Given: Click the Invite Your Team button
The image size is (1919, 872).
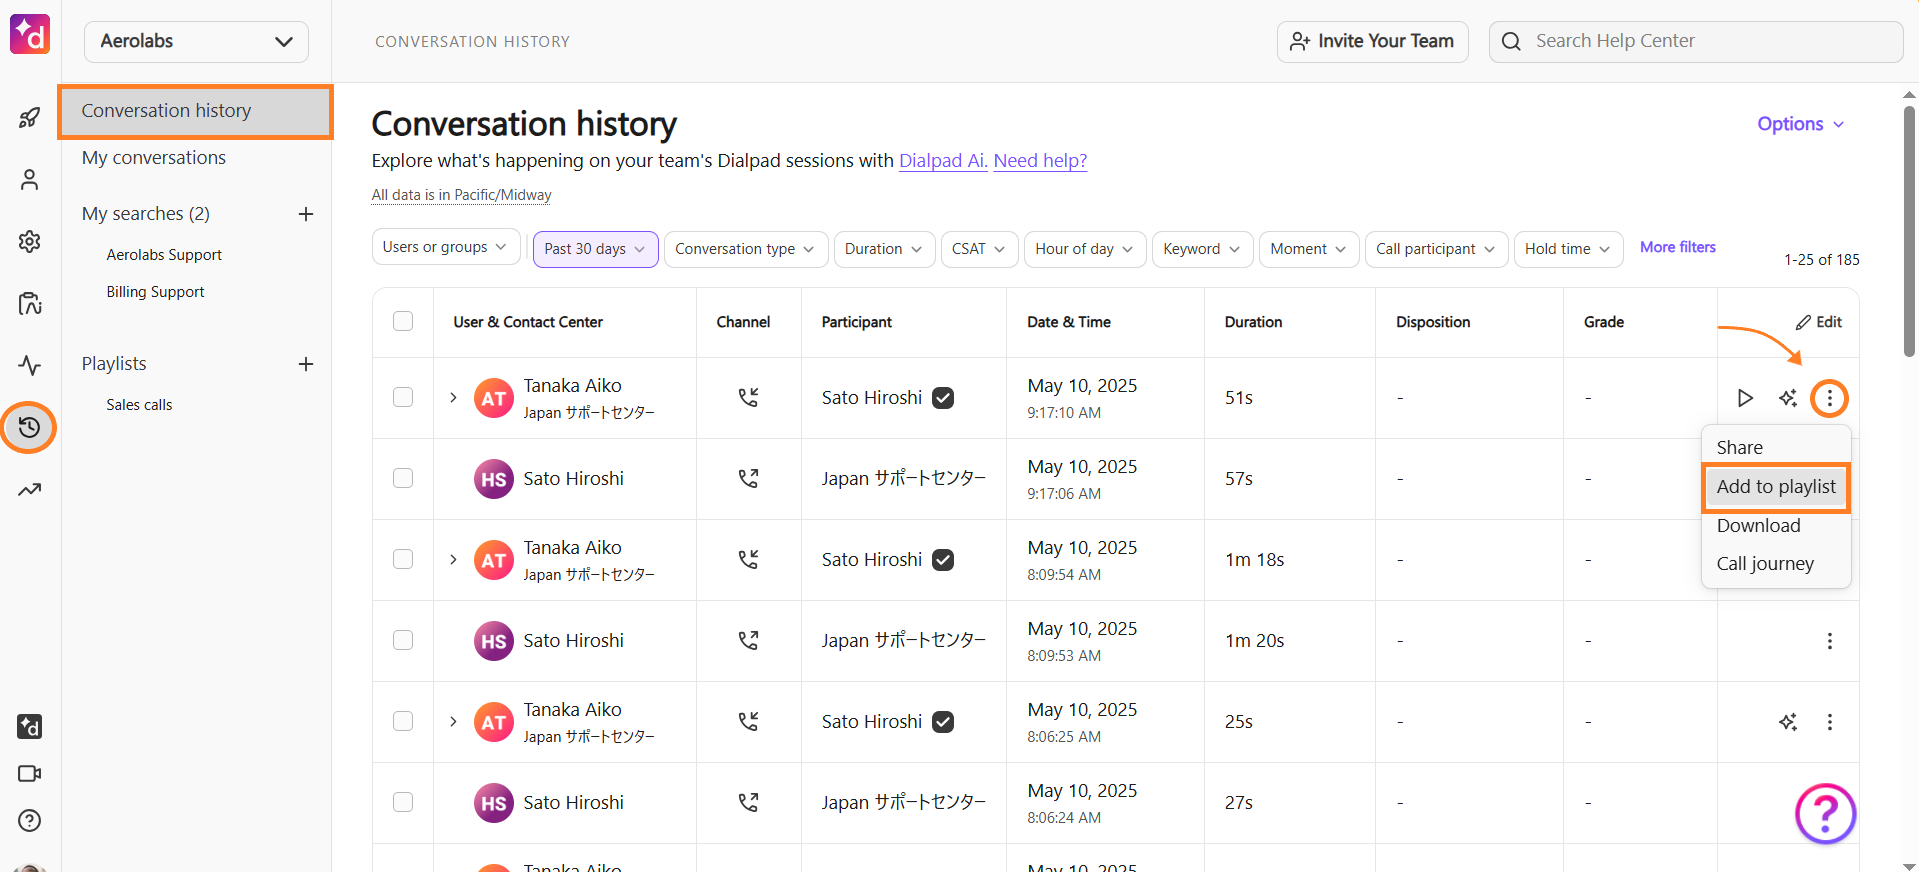Looking at the screenshot, I should [1372, 41].
